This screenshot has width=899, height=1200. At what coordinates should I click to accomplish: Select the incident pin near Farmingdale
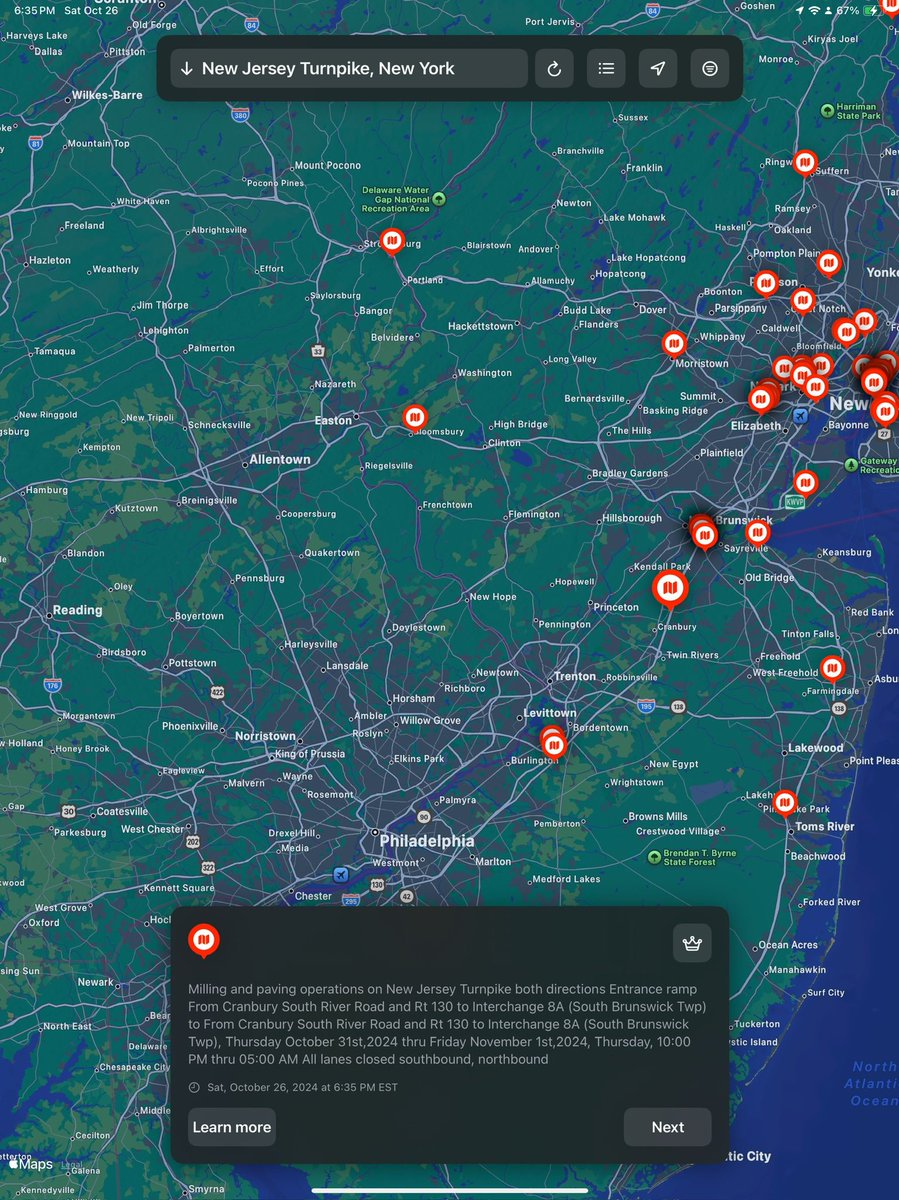[x=832, y=668]
